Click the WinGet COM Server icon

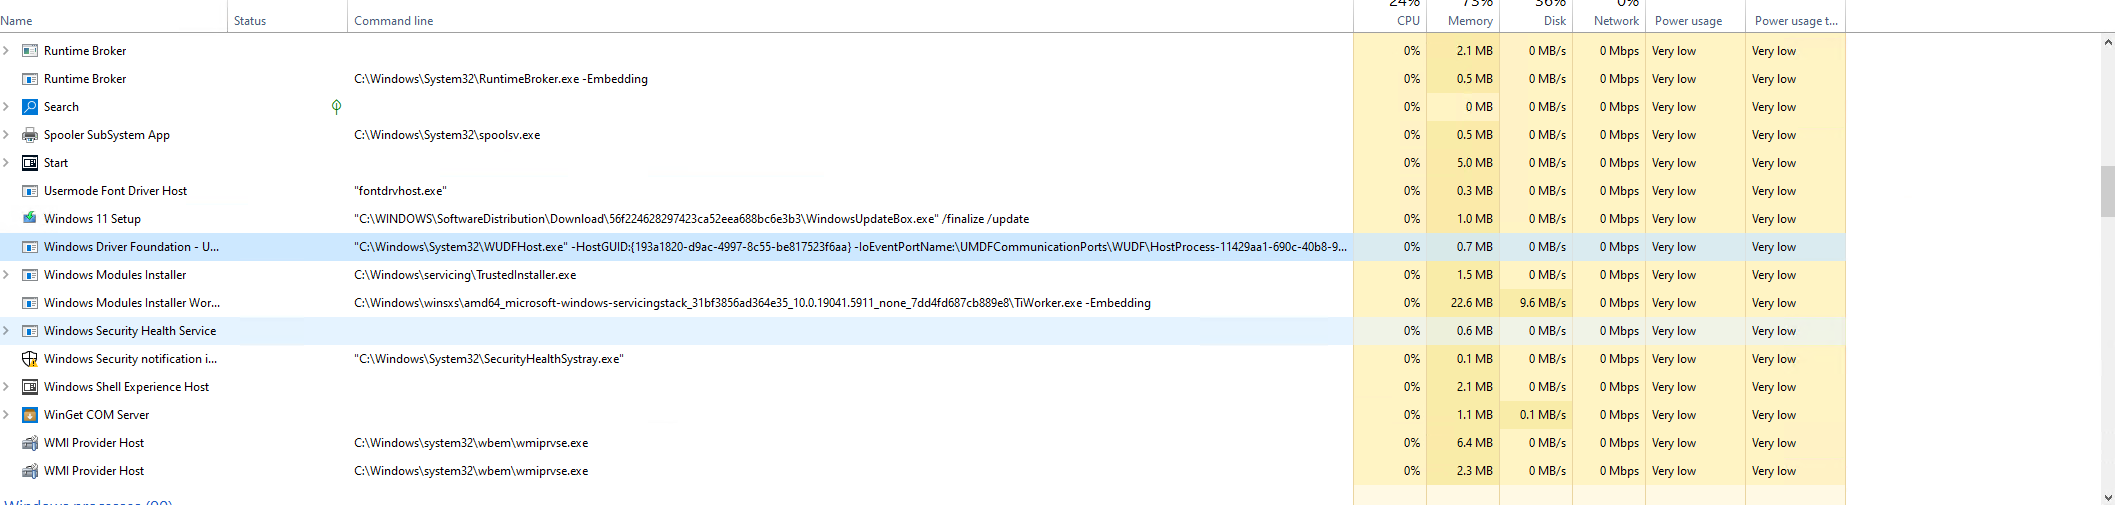[30, 415]
